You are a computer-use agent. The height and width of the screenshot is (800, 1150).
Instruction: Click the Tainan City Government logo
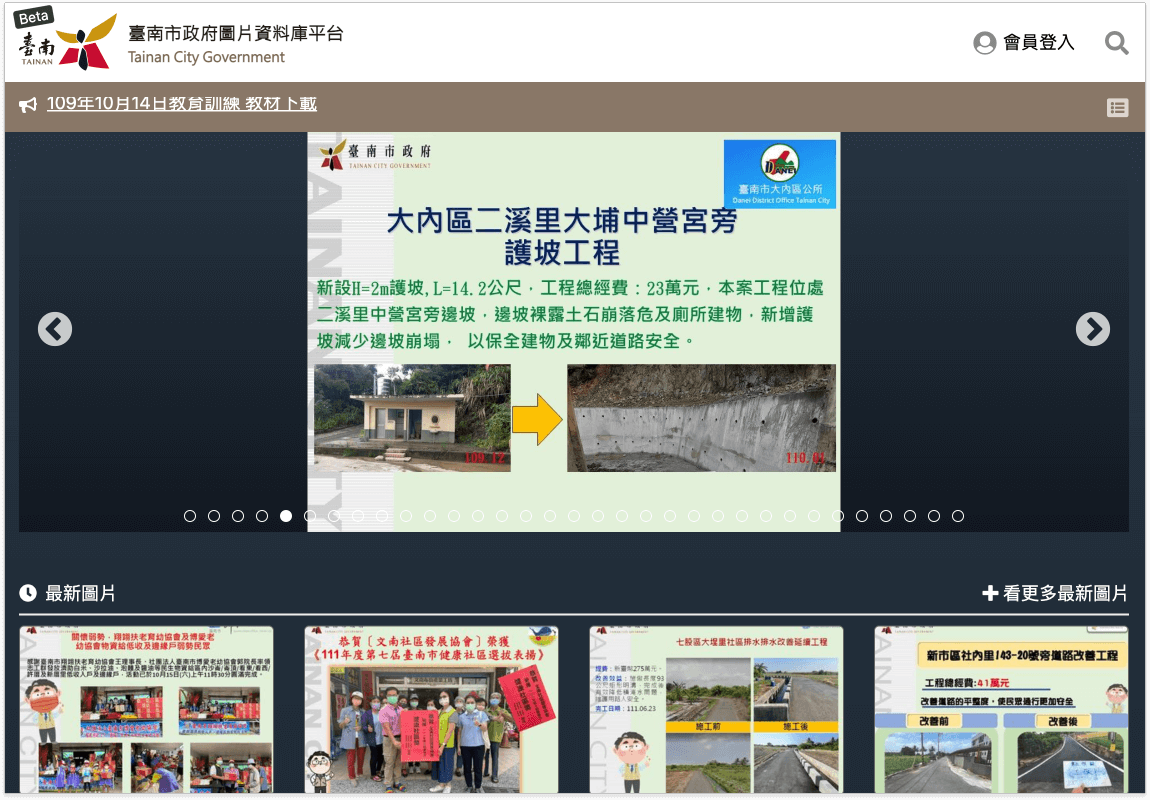coord(64,42)
